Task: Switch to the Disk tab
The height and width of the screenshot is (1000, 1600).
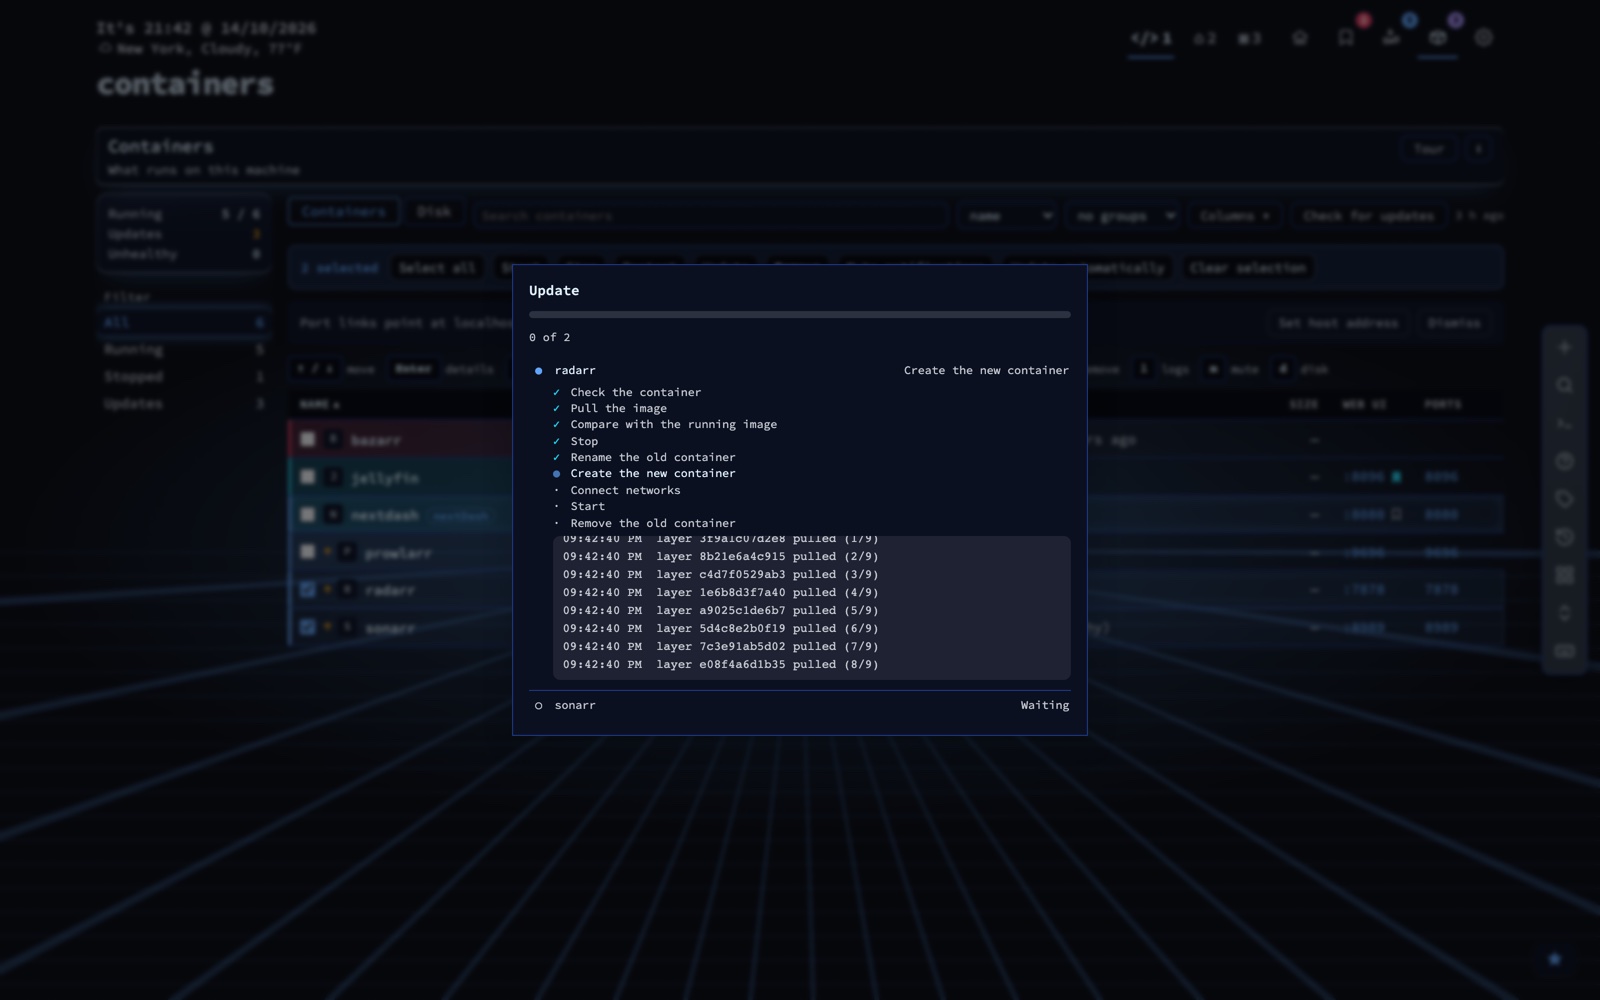Action: click(433, 212)
